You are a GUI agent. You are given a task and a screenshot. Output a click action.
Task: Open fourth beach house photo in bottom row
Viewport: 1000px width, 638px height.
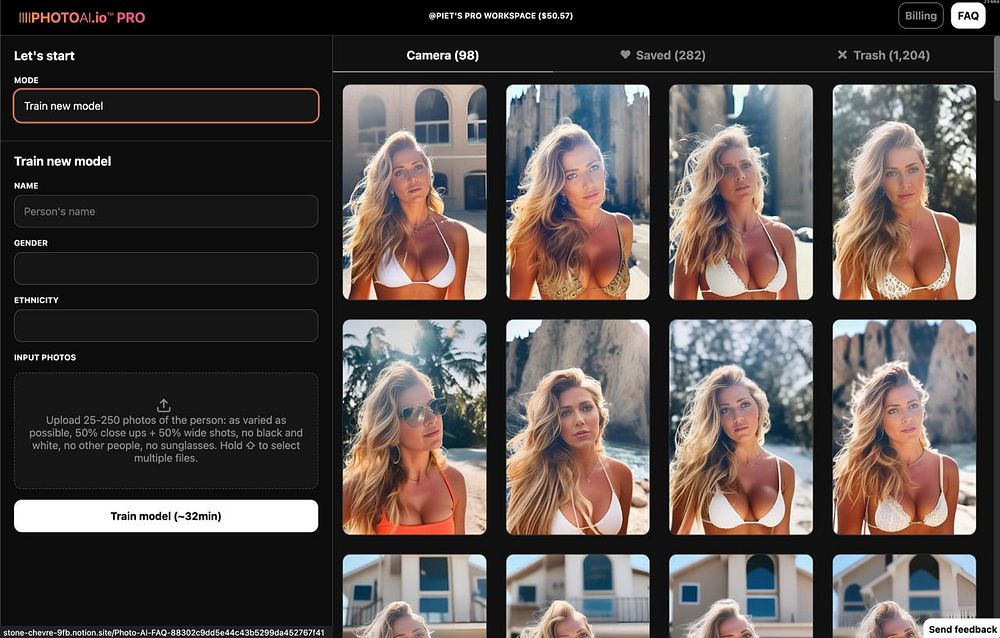904,596
